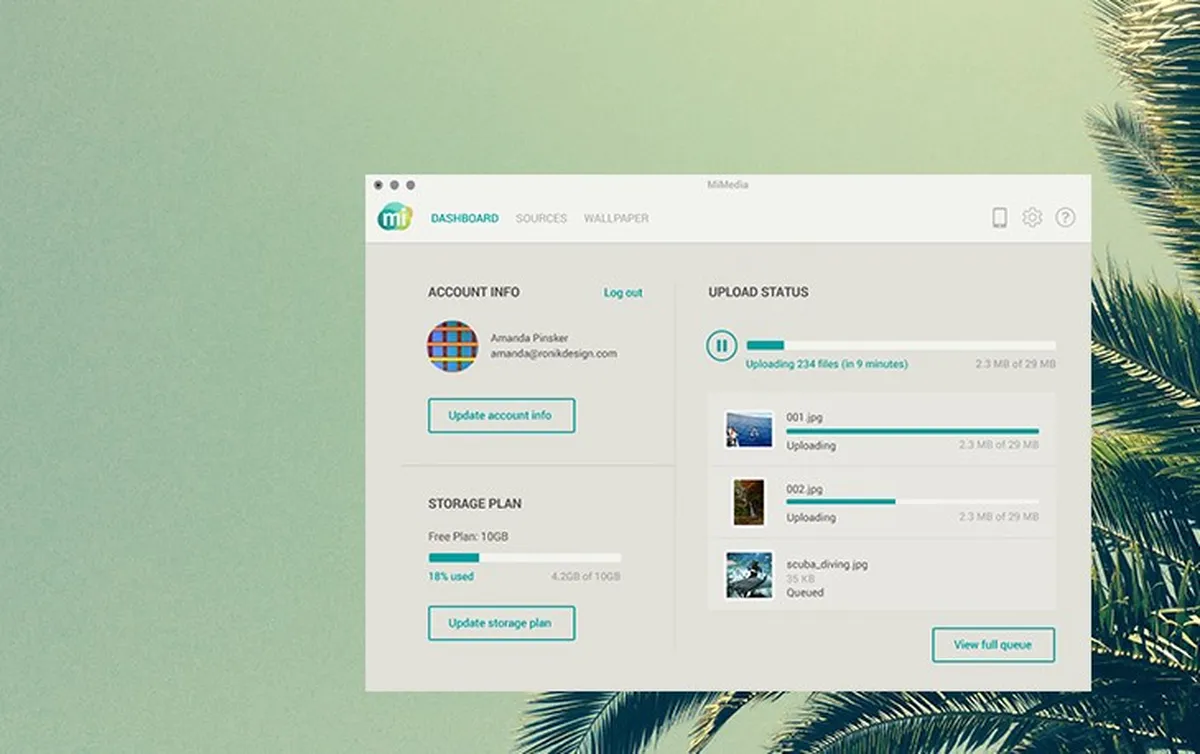
Task: Open the 001.jpg thumbnail
Action: tap(749, 430)
